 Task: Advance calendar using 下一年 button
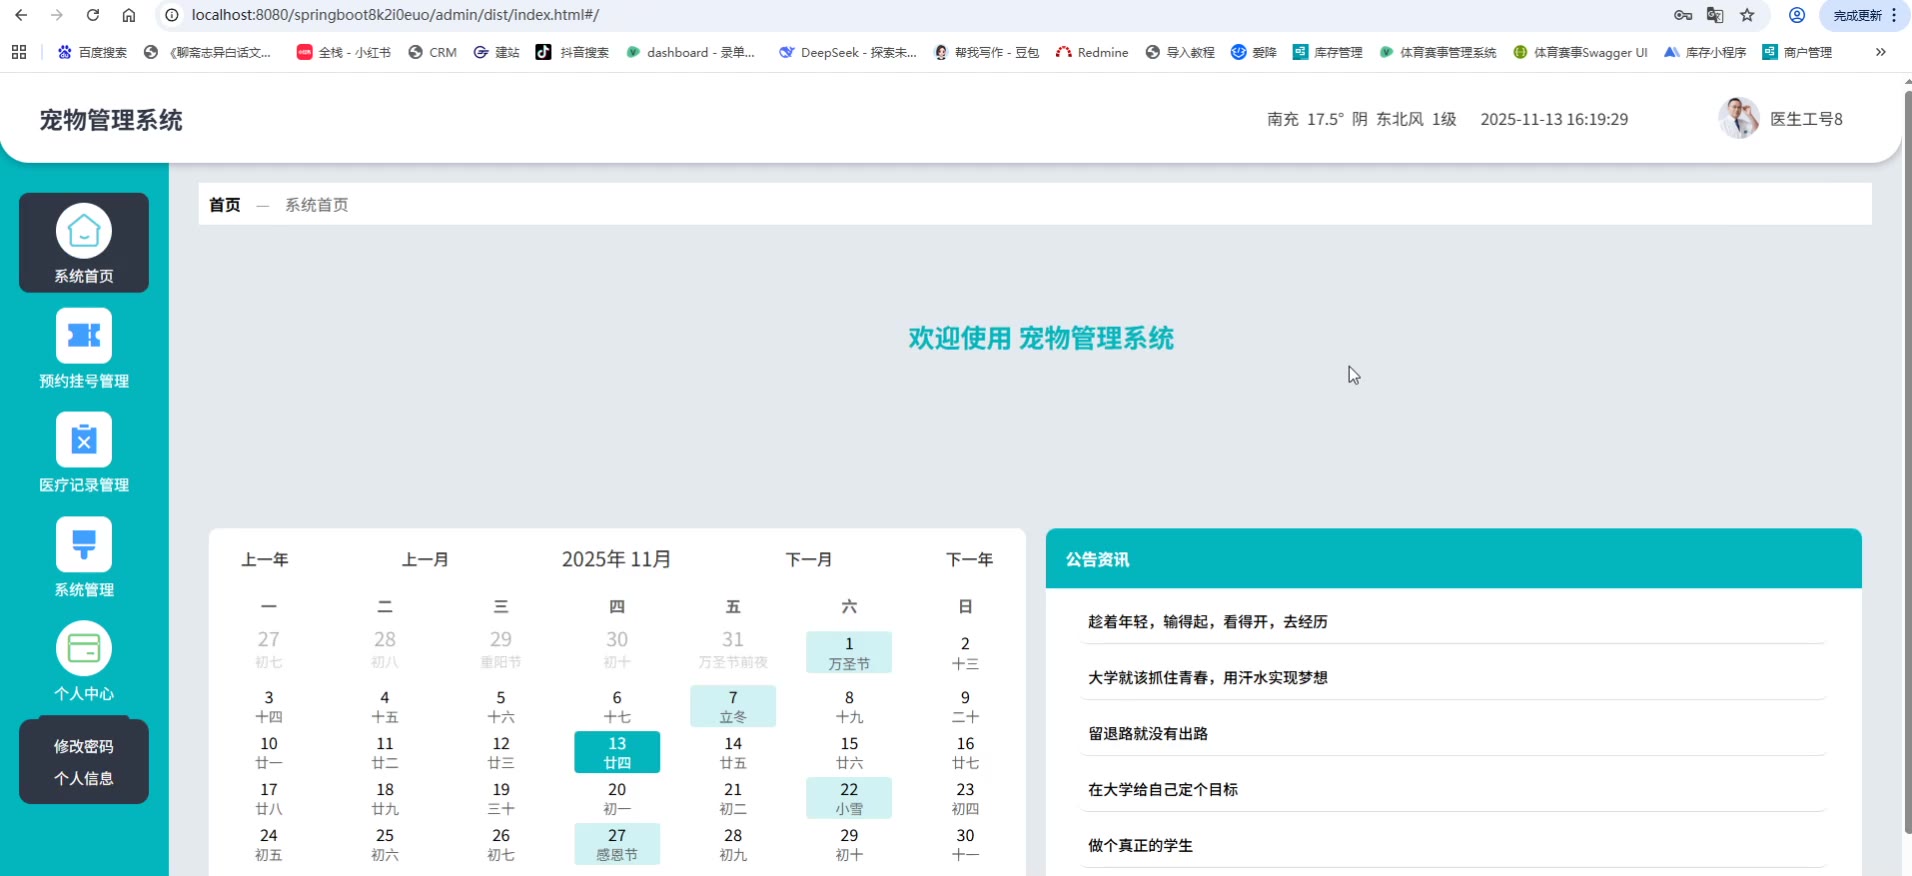(x=969, y=559)
